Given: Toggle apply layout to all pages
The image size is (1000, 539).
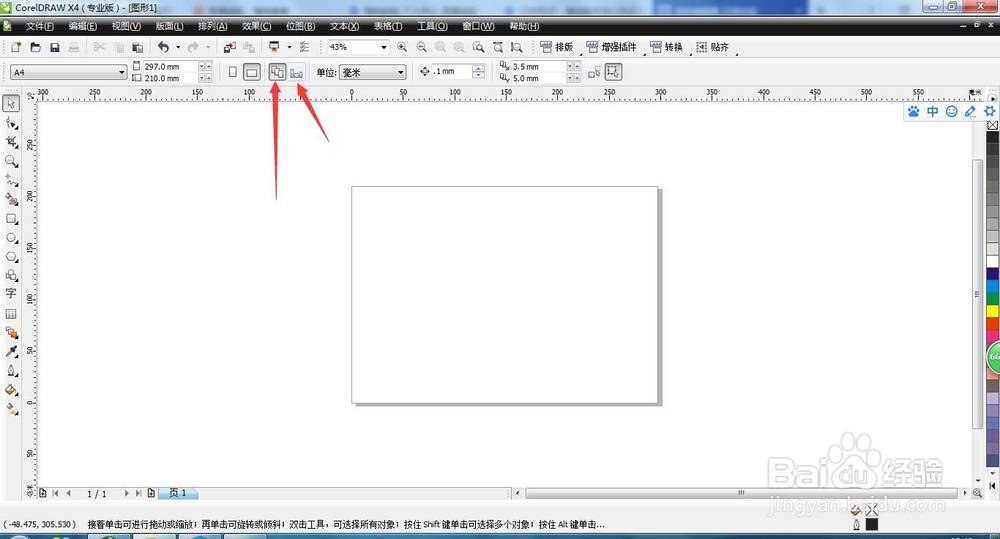Looking at the screenshot, I should point(277,72).
